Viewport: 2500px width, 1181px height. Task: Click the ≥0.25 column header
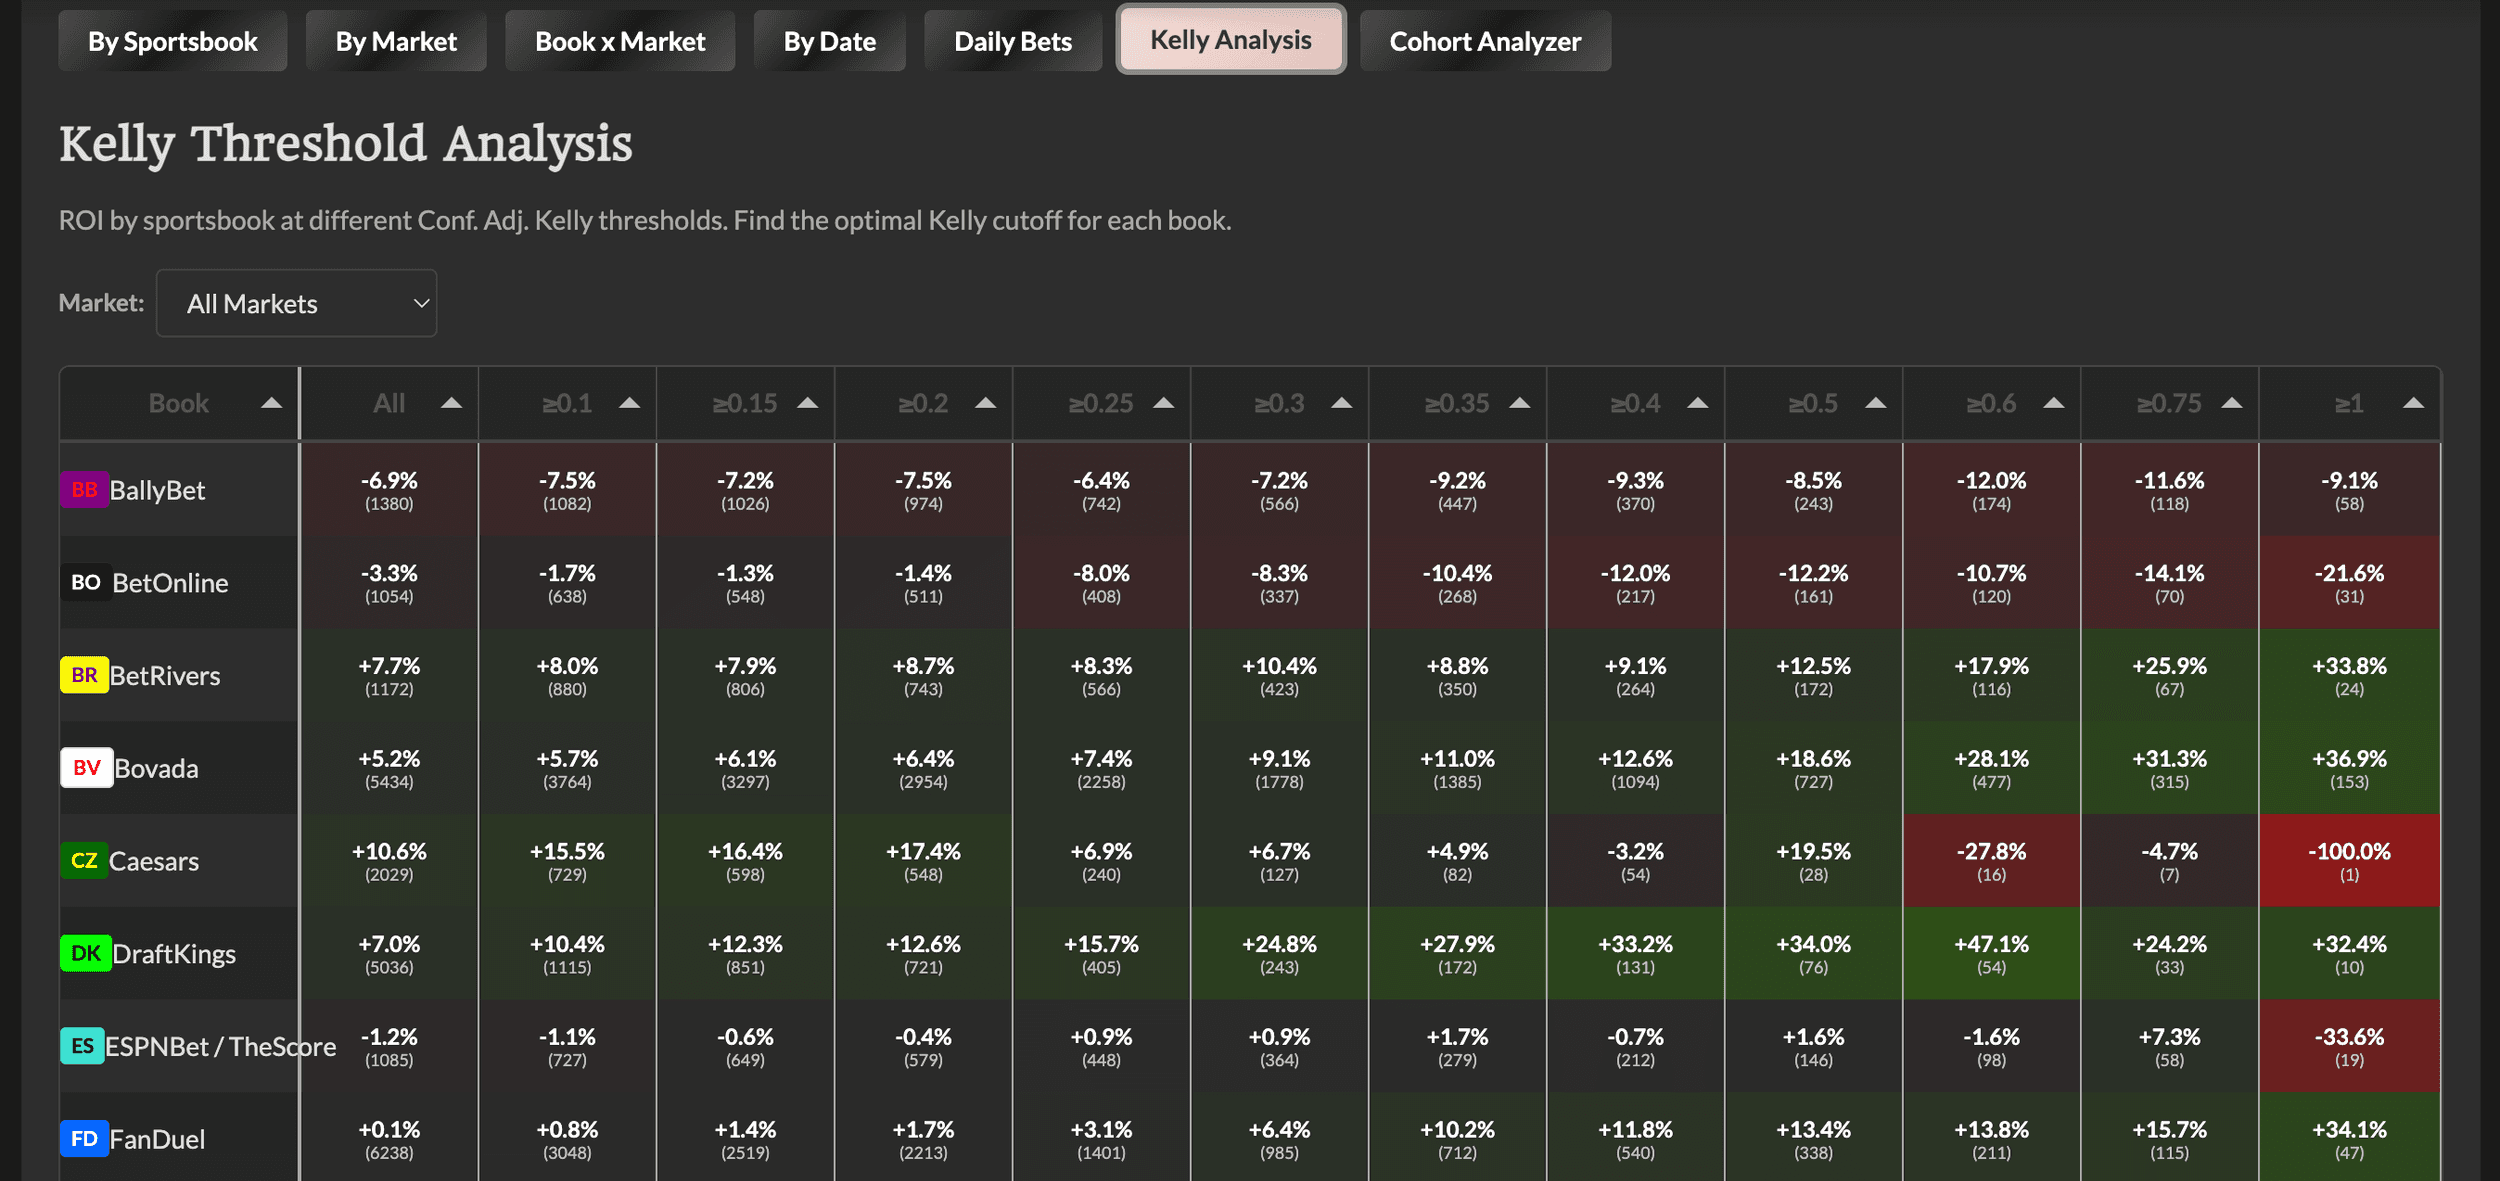[1100, 403]
